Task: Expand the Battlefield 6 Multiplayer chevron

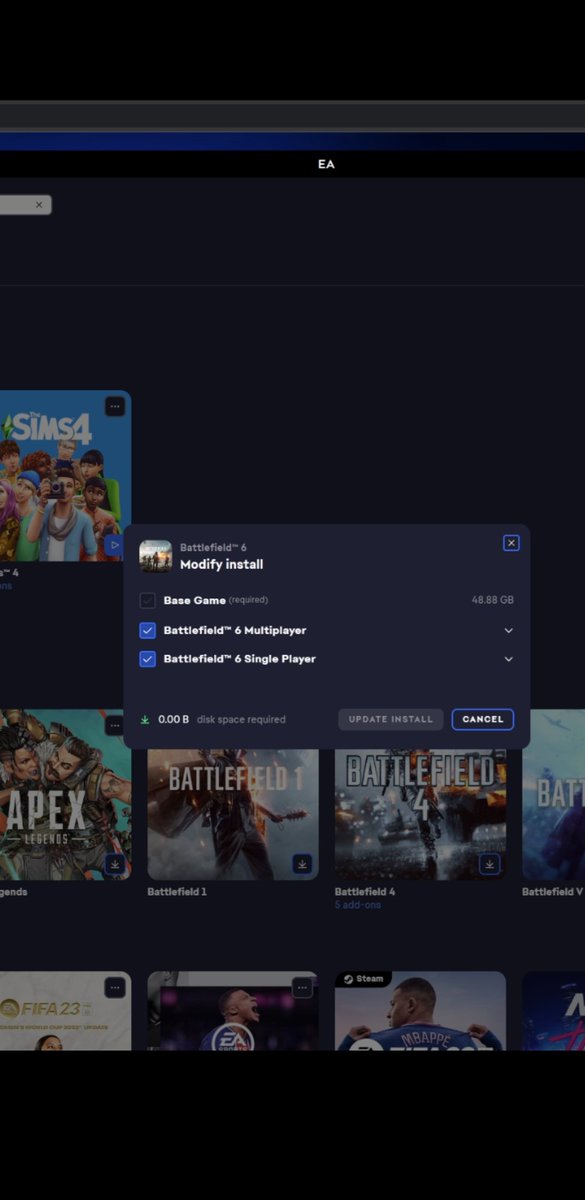Action: [508, 631]
